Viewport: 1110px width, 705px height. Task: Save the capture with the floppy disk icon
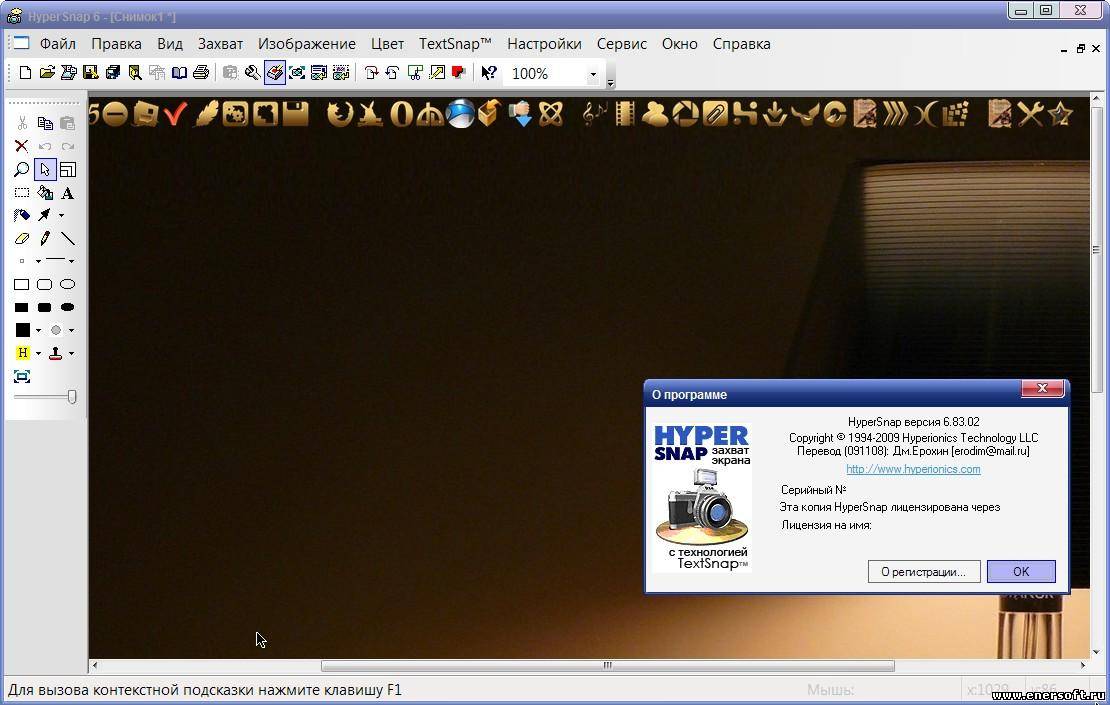(91, 72)
